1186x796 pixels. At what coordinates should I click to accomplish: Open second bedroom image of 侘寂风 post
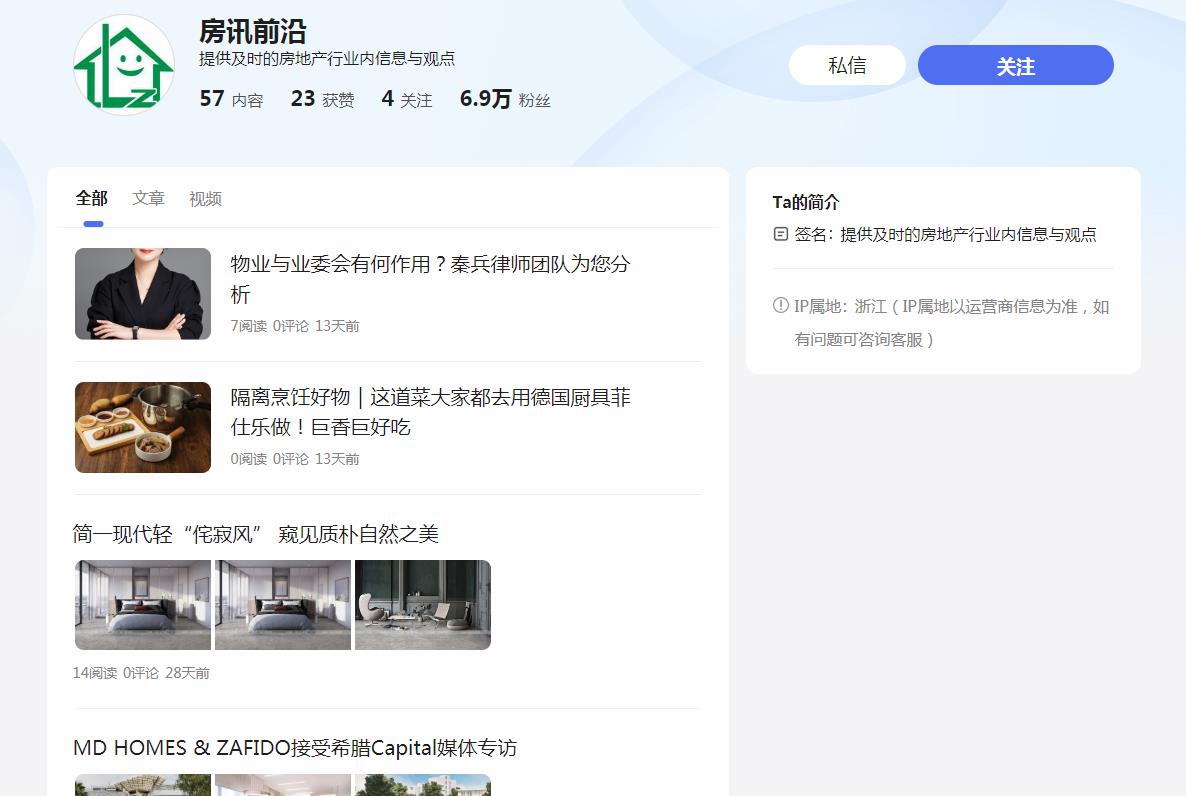283,605
